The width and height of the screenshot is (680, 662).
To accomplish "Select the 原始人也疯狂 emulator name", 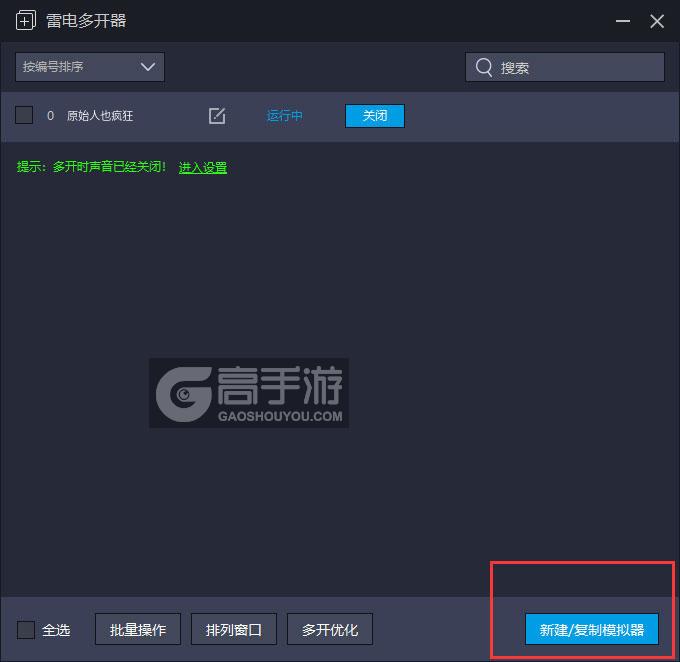I will click(x=100, y=116).
